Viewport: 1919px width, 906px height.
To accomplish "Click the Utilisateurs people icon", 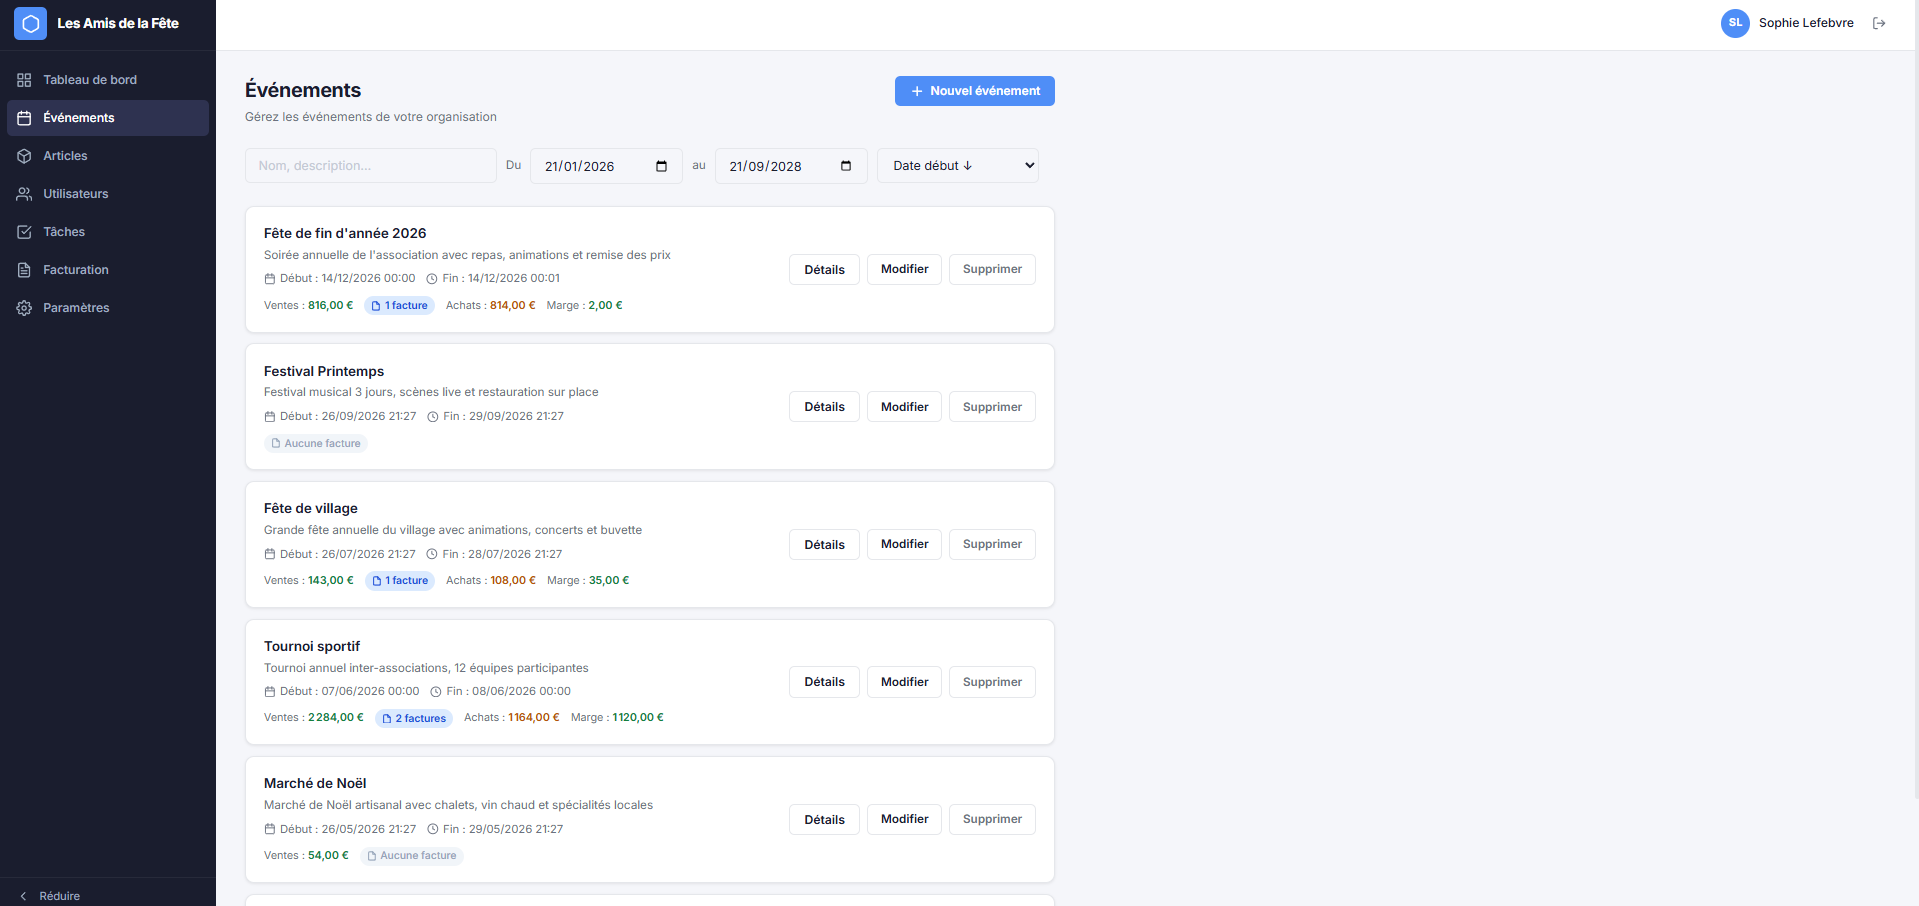I will 24,194.
